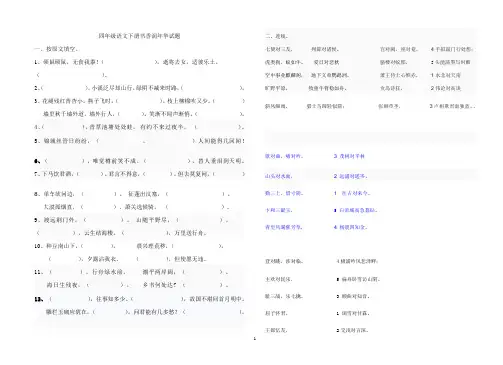Click the phrase '云生结海楼'
The height and width of the screenshot is (365, 503).
[98, 233]
